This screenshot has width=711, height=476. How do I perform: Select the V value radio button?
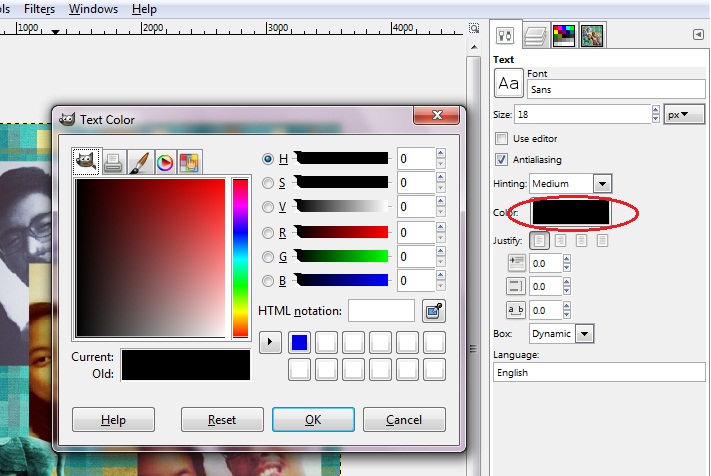pos(268,207)
